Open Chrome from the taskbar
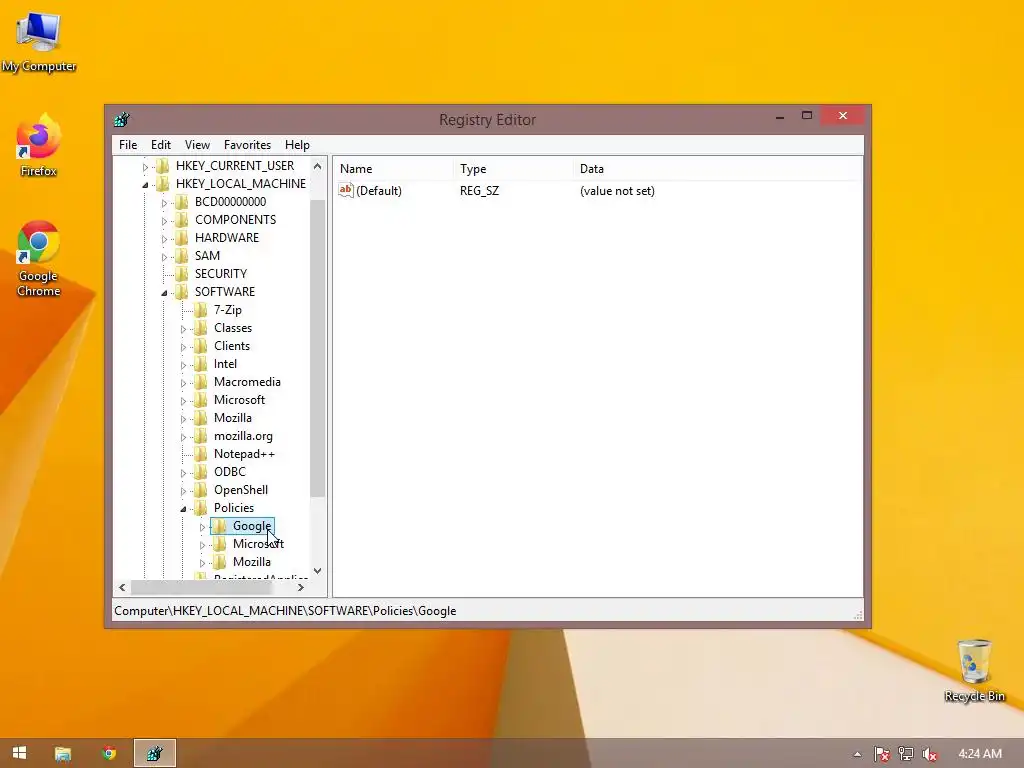Image resolution: width=1024 pixels, height=768 pixels. (x=109, y=753)
